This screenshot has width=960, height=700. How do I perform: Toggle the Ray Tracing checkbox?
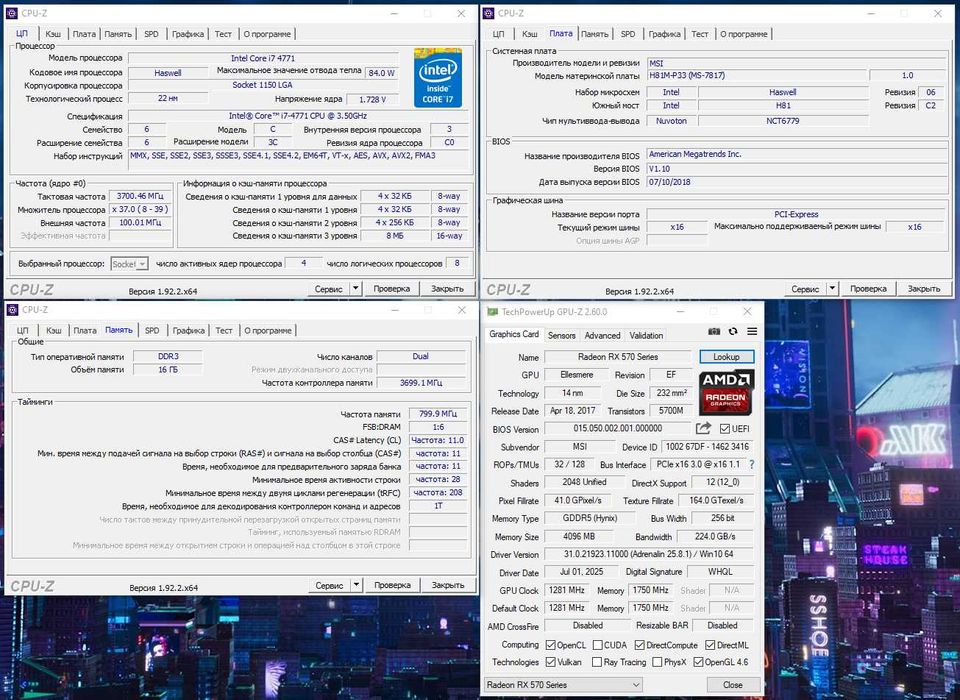pos(597,662)
